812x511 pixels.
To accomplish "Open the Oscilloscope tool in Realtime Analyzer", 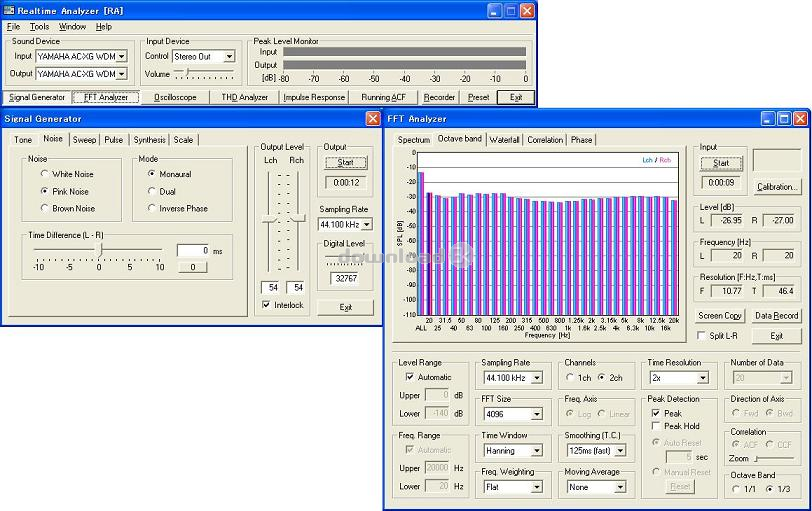I will click(x=175, y=97).
